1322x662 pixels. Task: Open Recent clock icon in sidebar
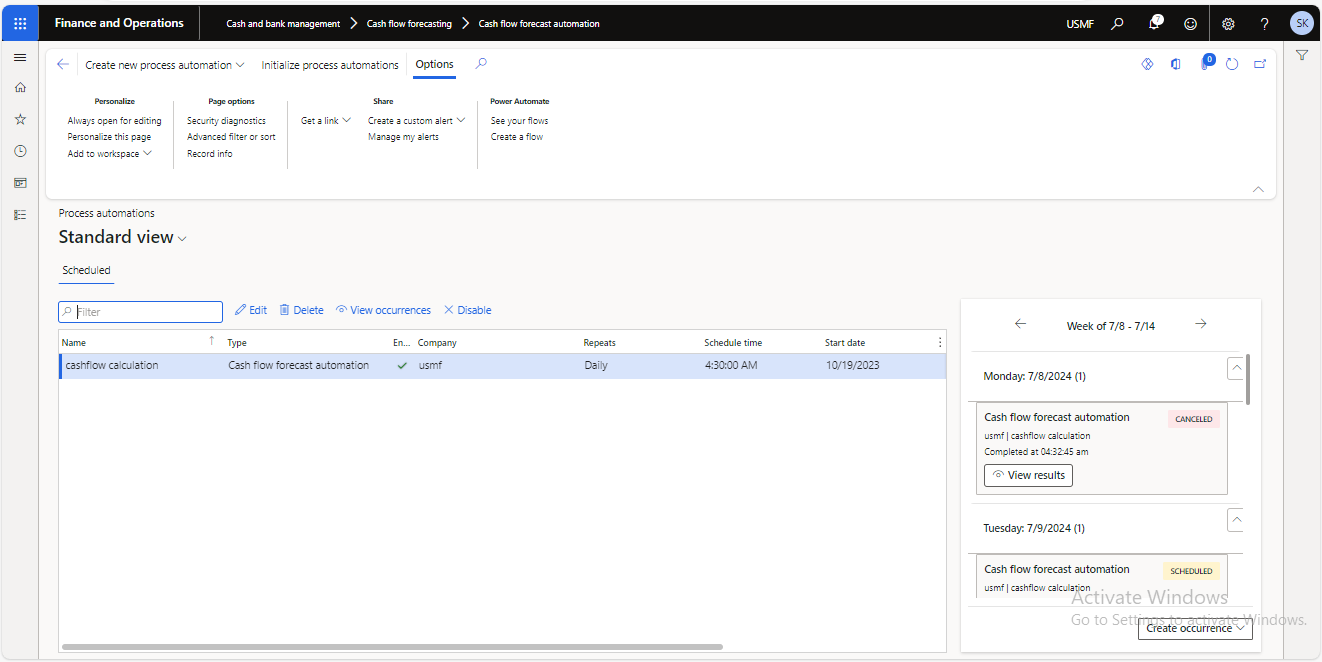point(20,151)
